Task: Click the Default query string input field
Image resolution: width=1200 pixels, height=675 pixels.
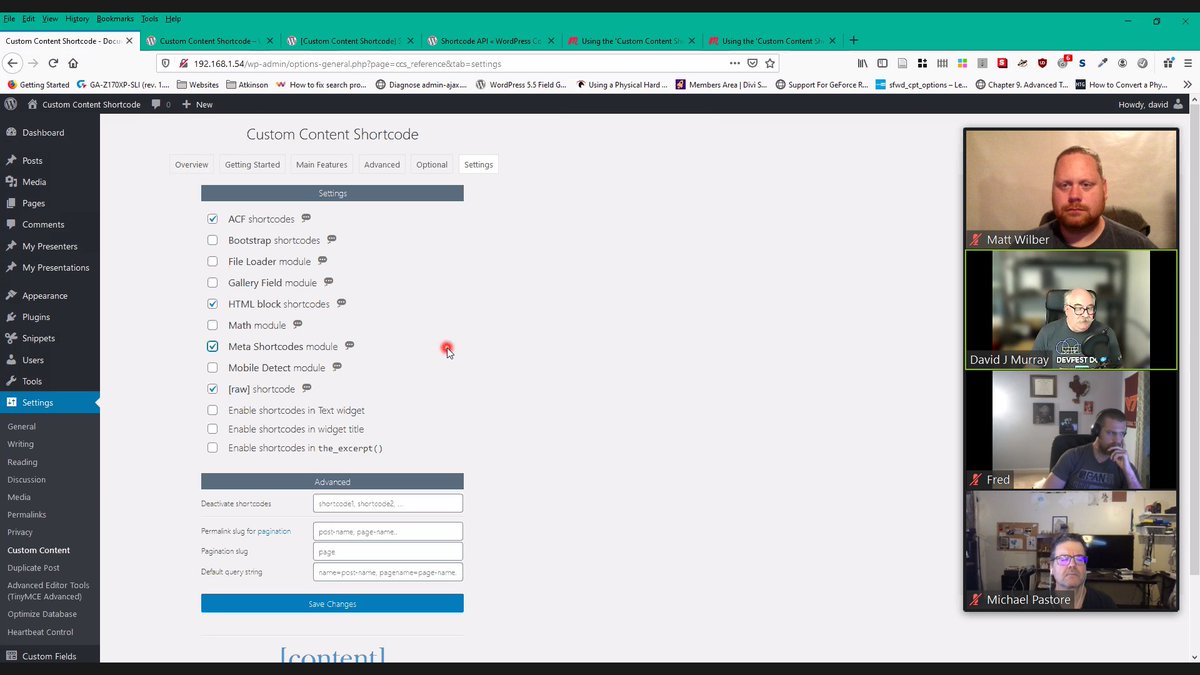Action: (x=388, y=572)
